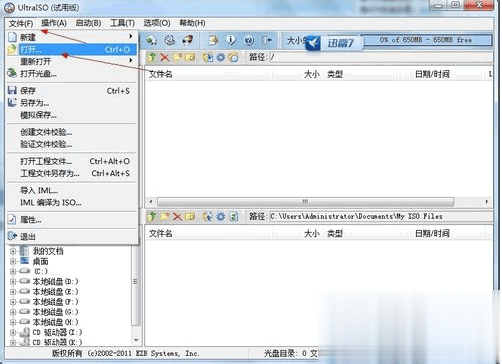Click the gear icon in upper pane toolbar

221,57
